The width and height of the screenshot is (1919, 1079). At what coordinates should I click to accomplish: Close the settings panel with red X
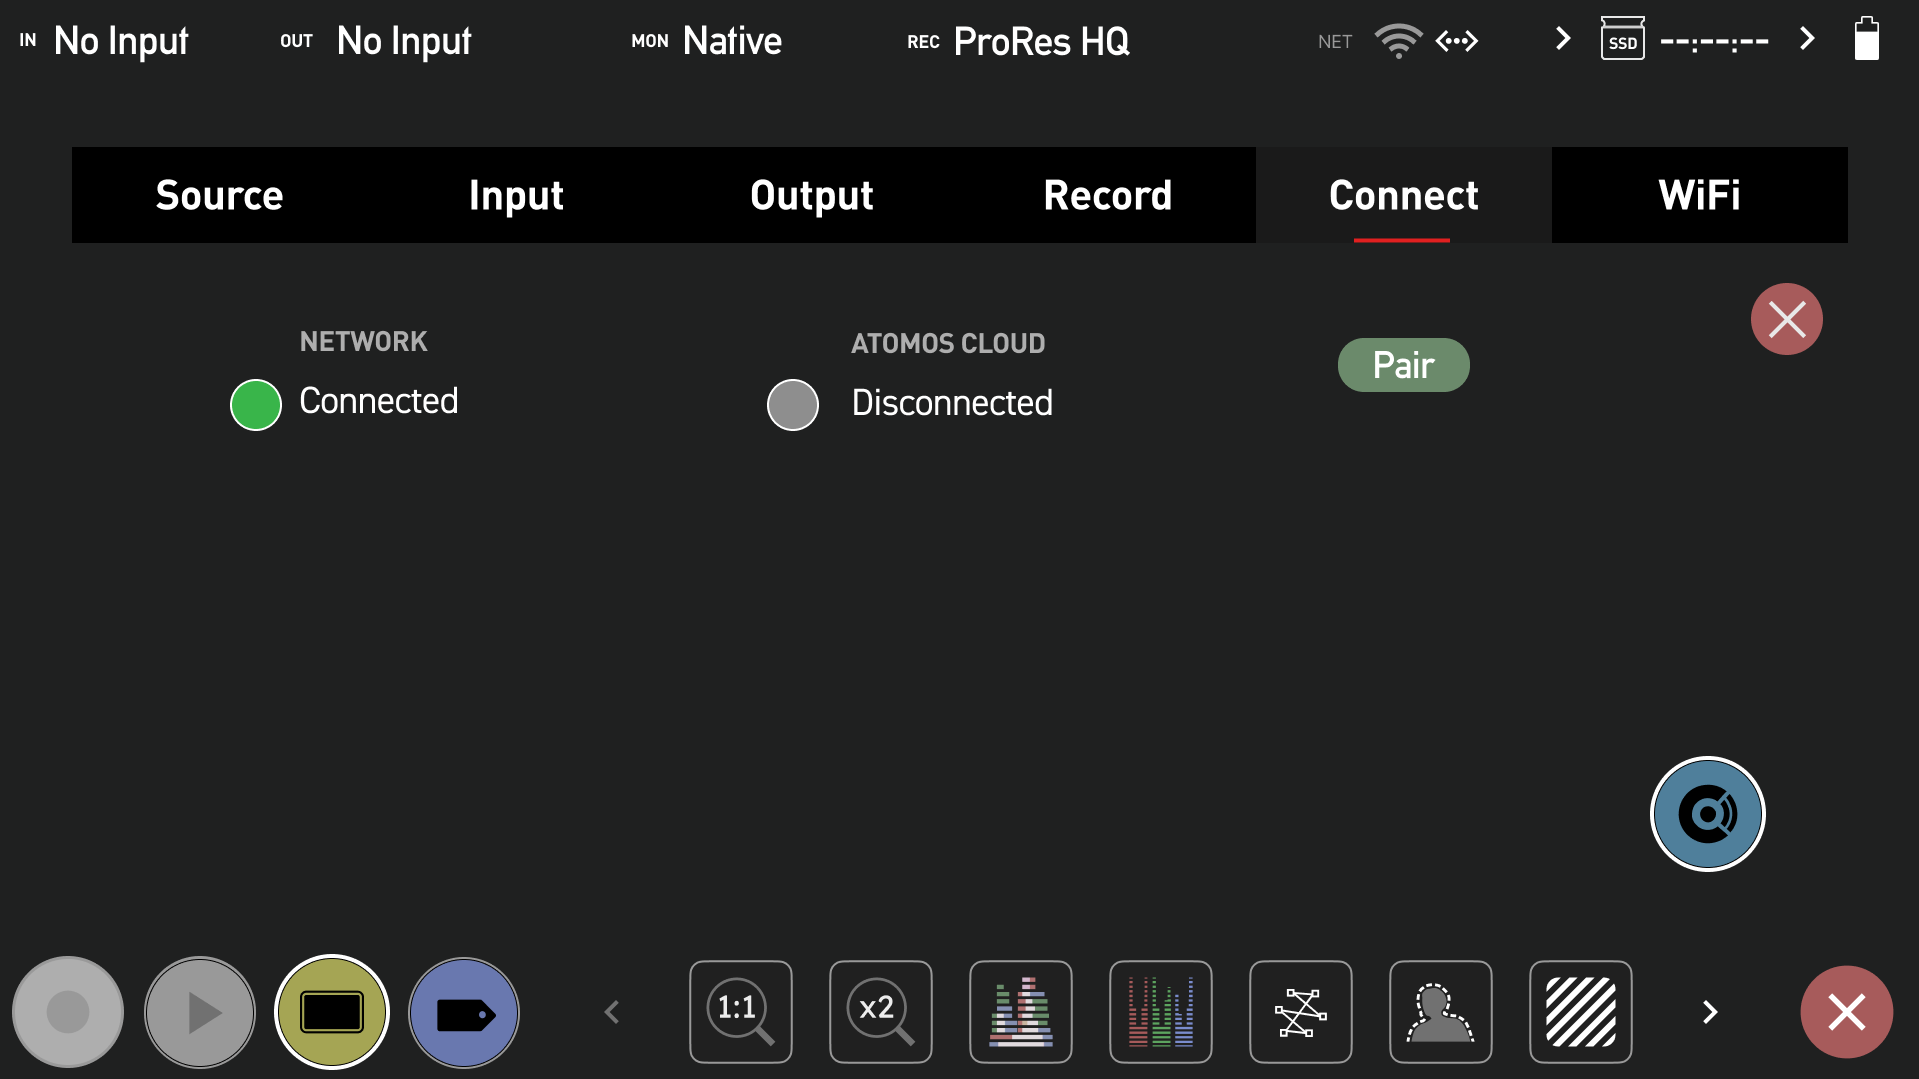[x=1786, y=320]
